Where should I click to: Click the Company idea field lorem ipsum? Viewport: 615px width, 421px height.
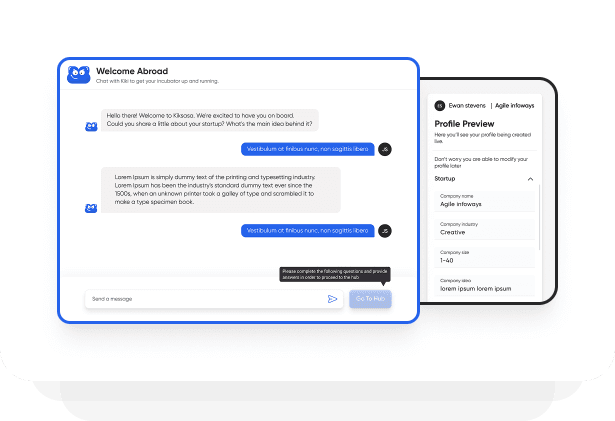(x=484, y=286)
